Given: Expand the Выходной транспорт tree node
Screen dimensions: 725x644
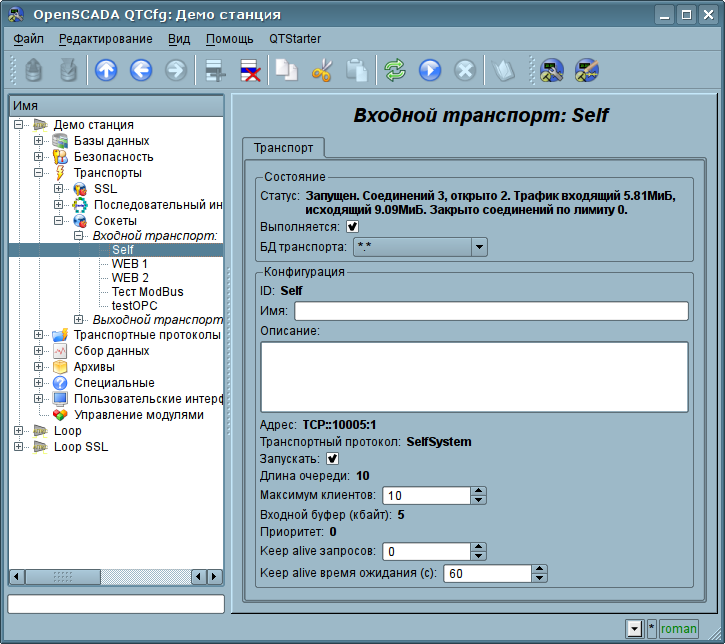Looking at the screenshot, I should click(x=79, y=319).
